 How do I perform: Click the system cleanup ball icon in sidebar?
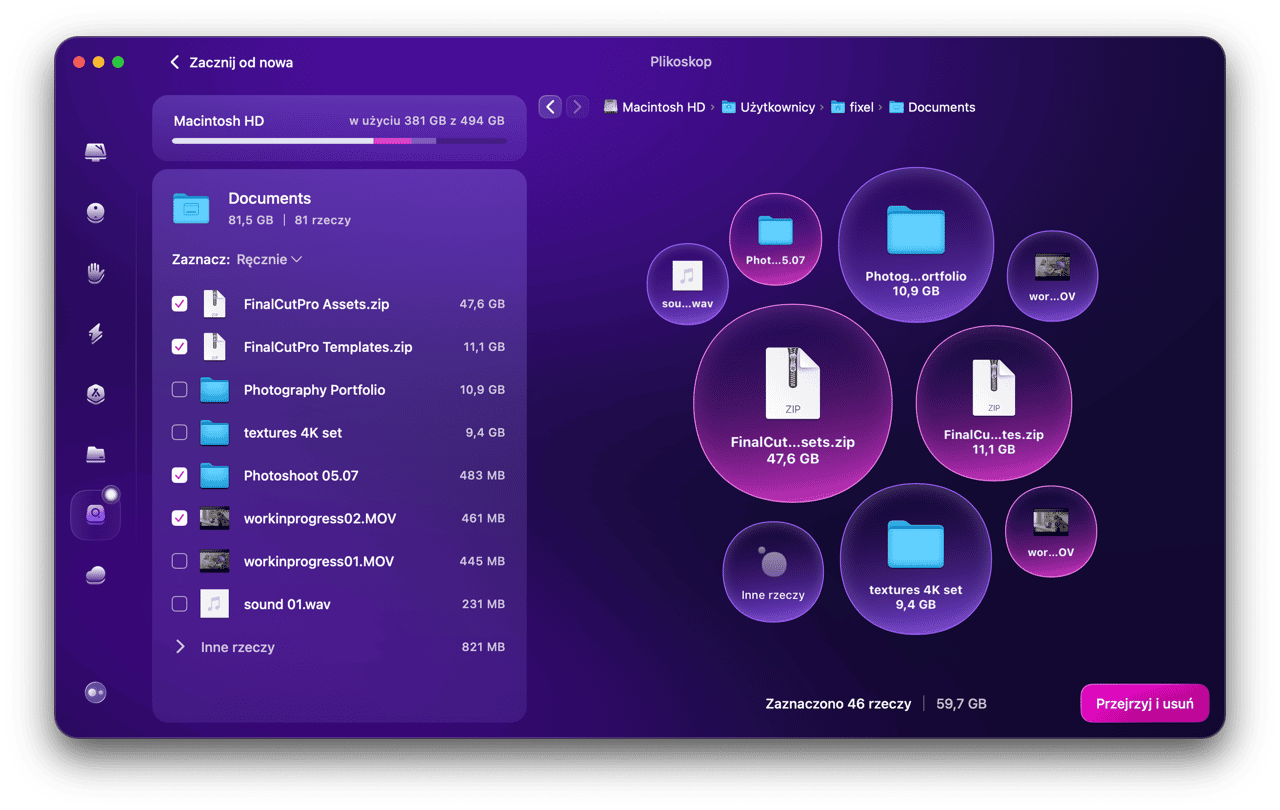(96, 212)
